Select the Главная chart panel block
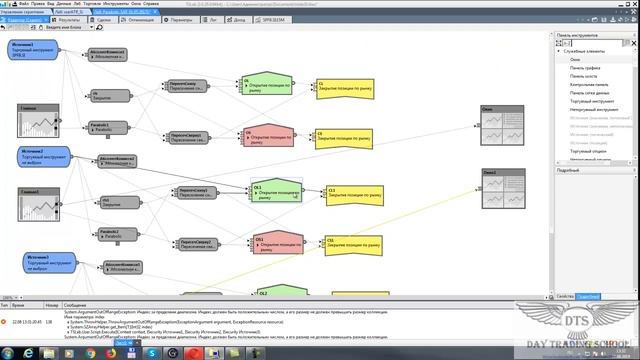640x360 pixels. coord(38,120)
